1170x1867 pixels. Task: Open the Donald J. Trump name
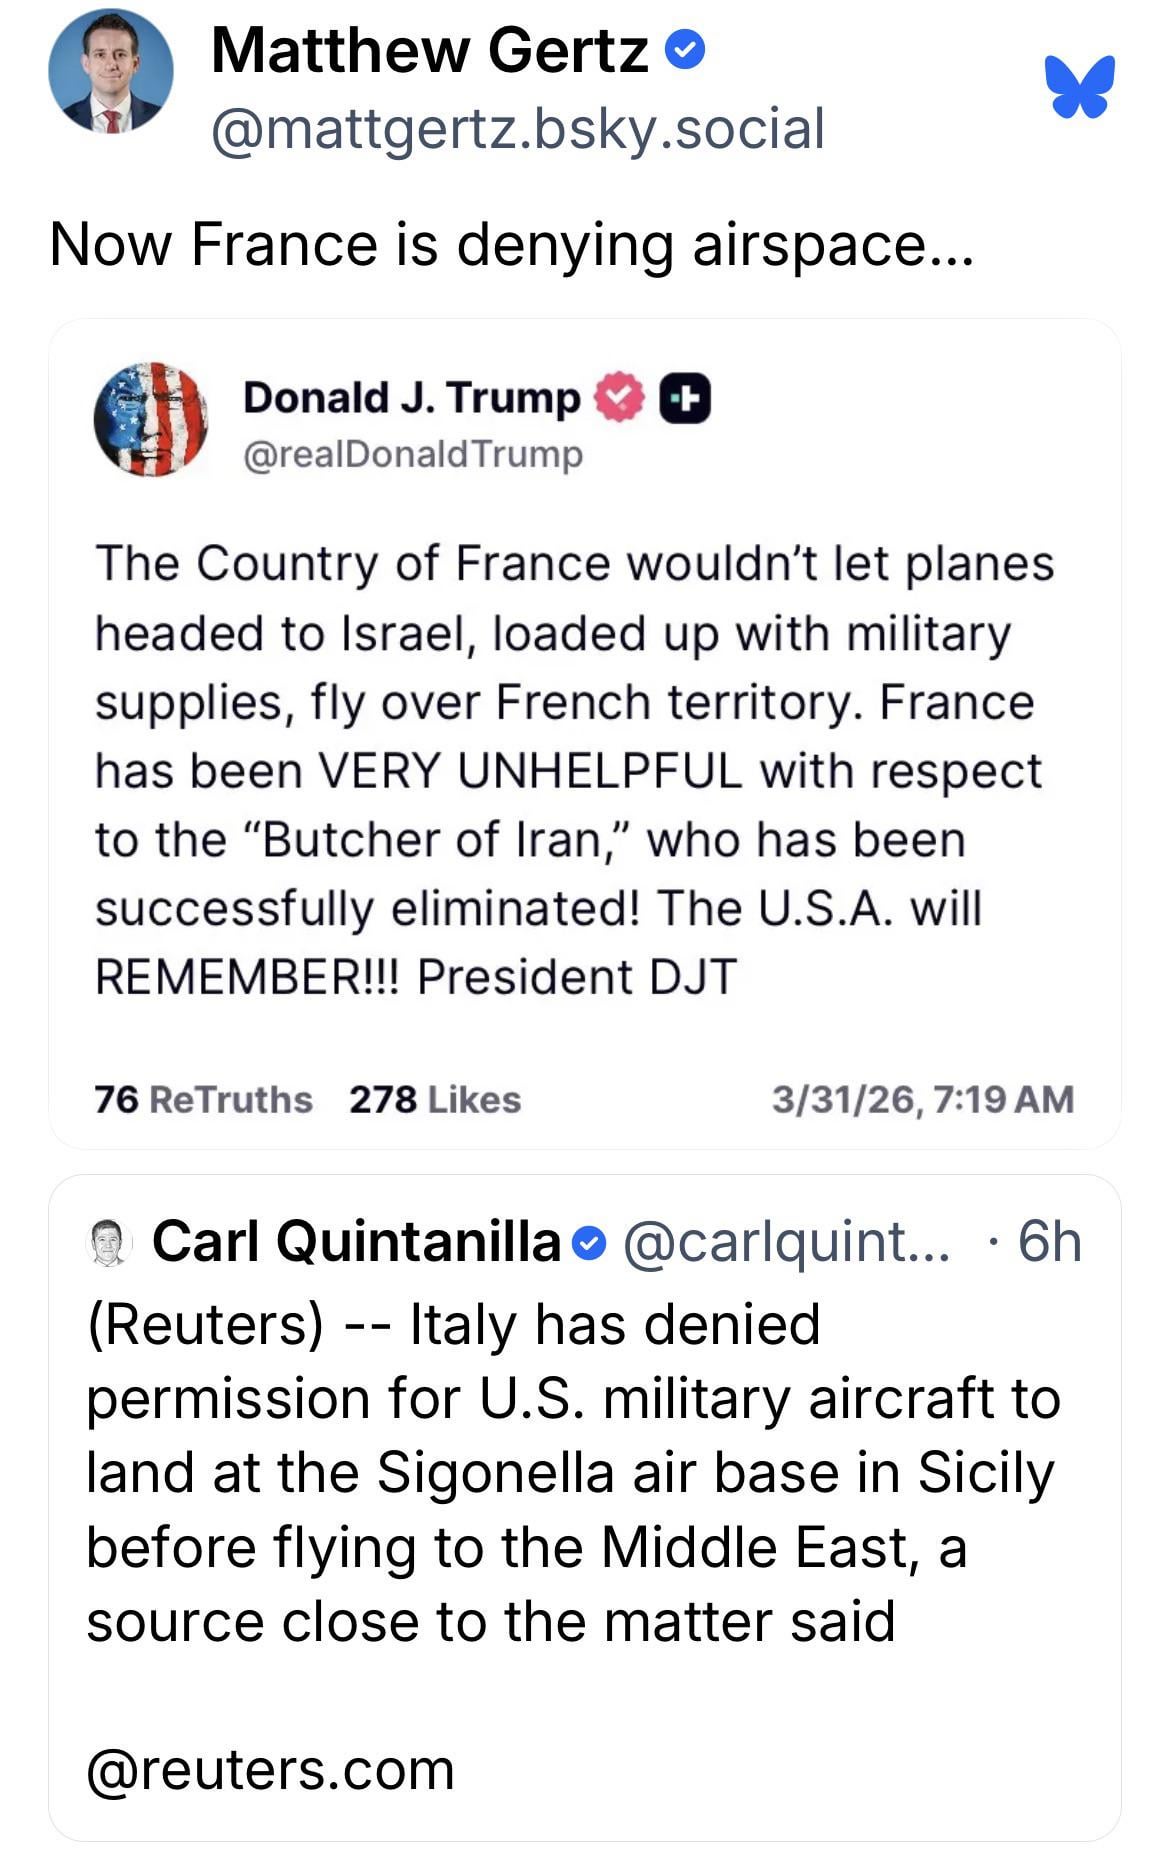click(x=411, y=398)
